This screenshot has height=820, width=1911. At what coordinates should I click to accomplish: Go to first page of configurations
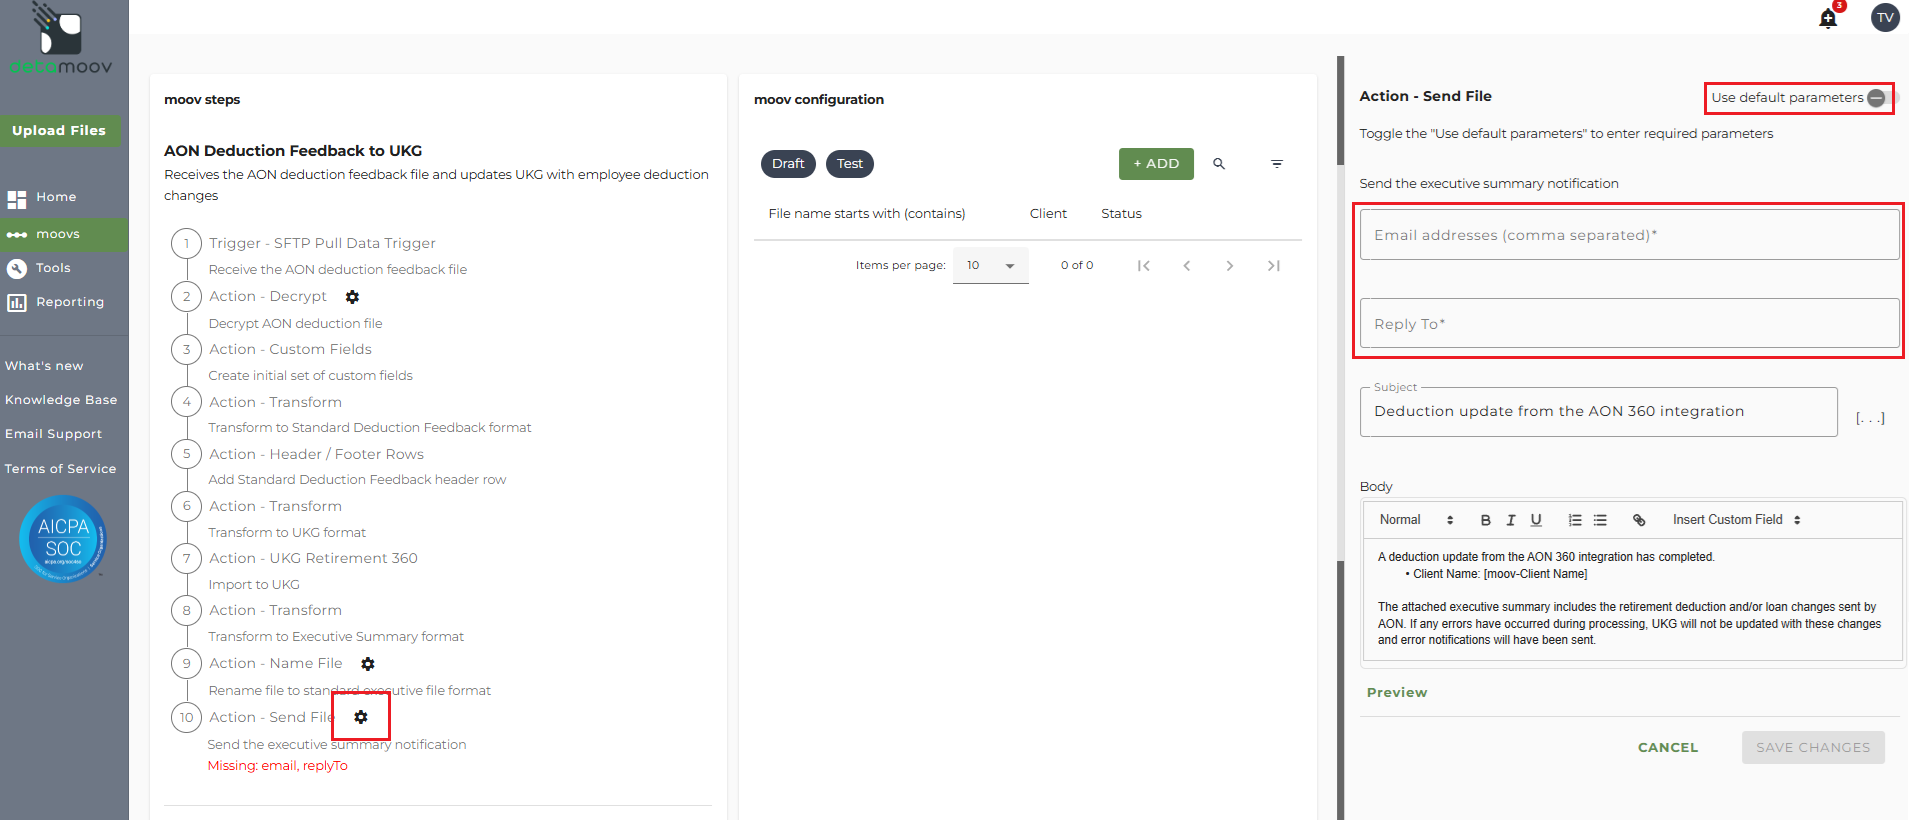pos(1144,266)
